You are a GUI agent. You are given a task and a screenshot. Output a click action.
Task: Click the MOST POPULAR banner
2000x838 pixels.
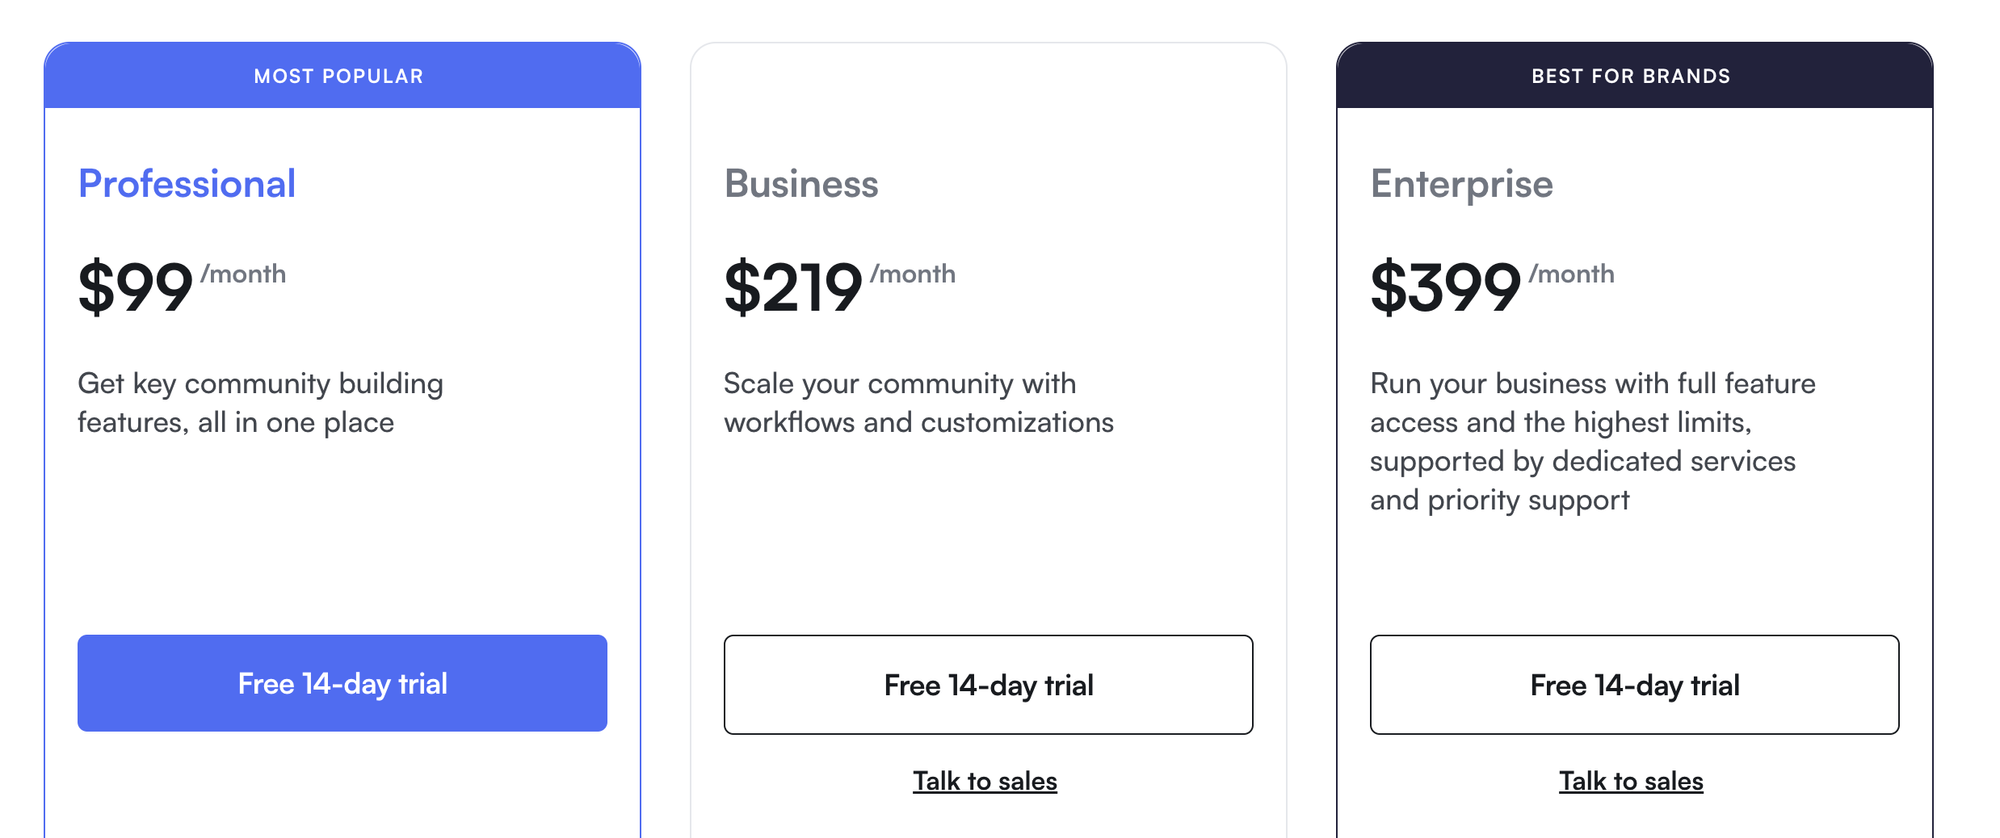[x=338, y=75]
